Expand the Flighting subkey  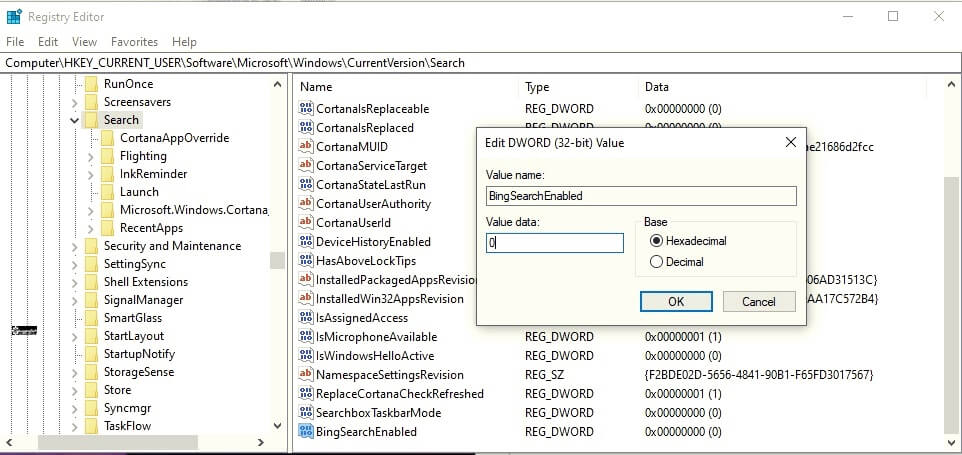pyautogui.click(x=91, y=156)
